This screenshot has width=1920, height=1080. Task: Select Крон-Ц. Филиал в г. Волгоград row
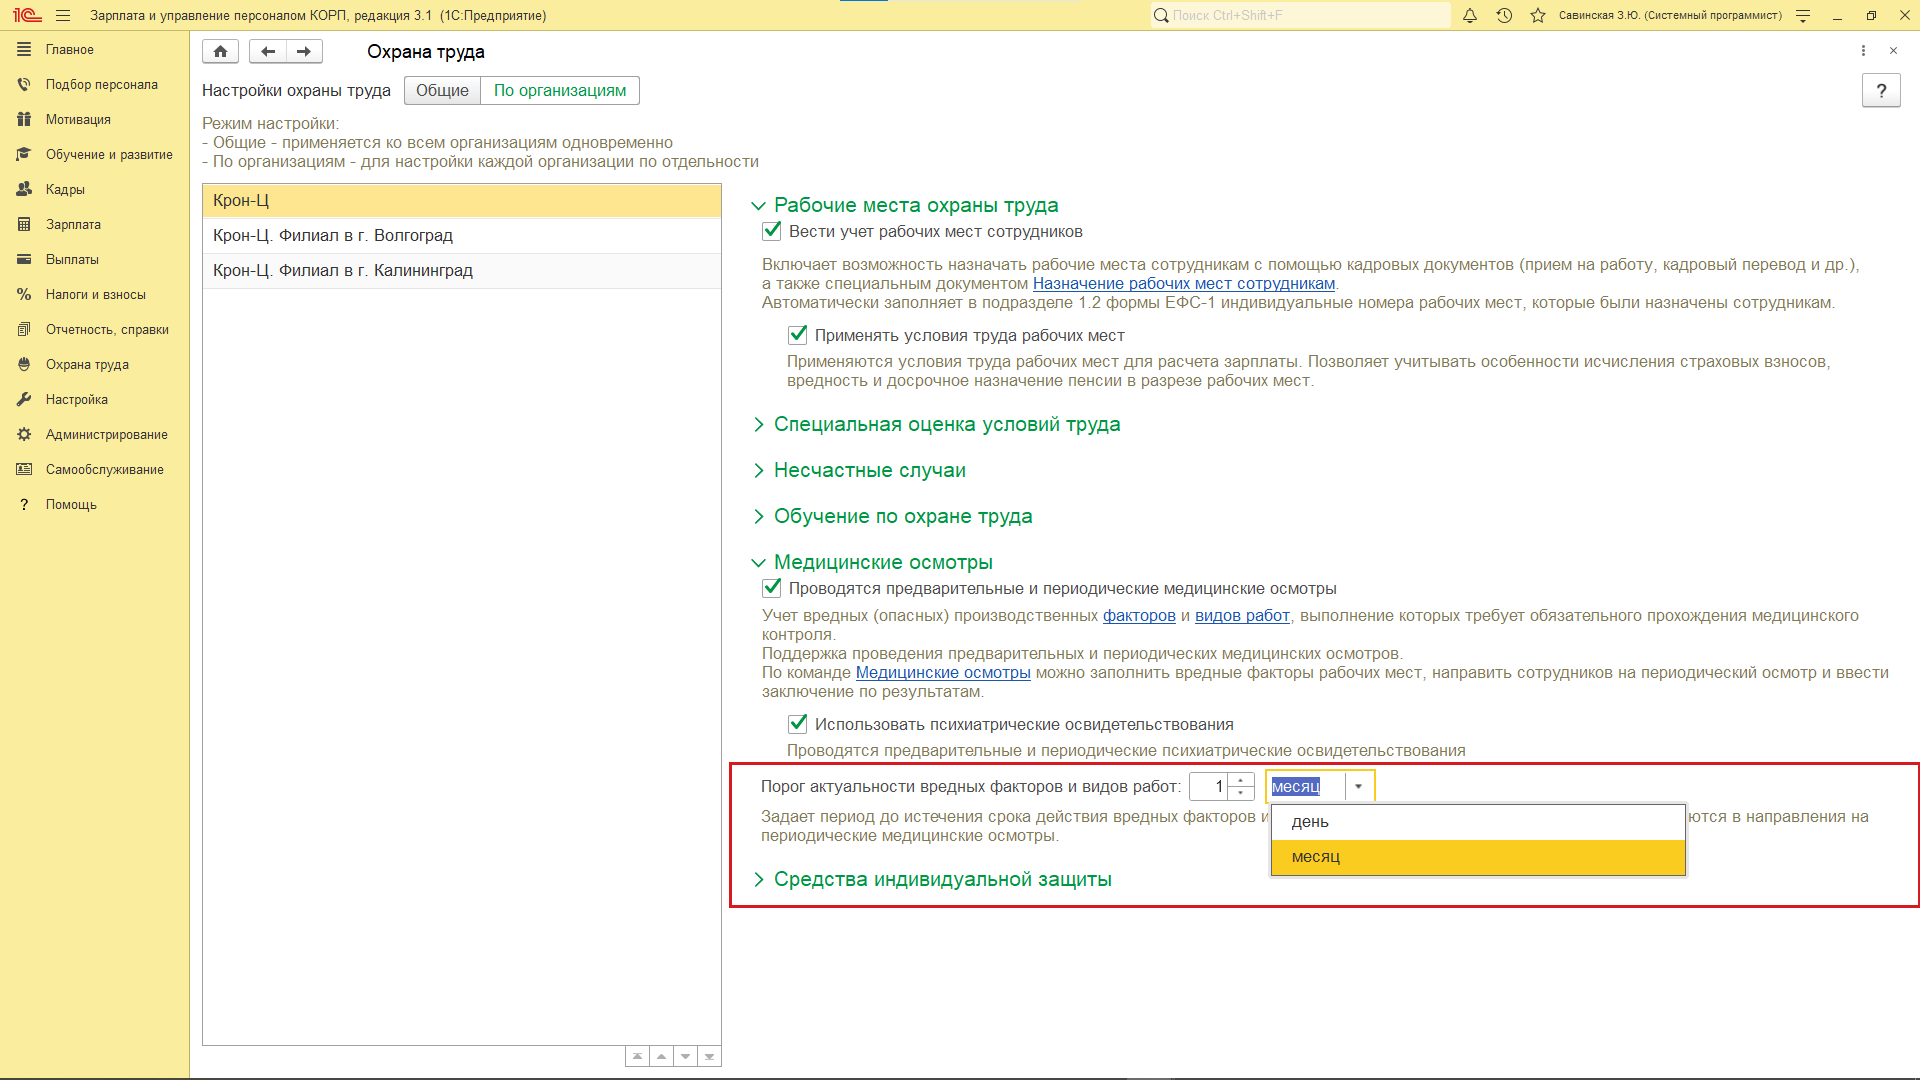coord(333,235)
